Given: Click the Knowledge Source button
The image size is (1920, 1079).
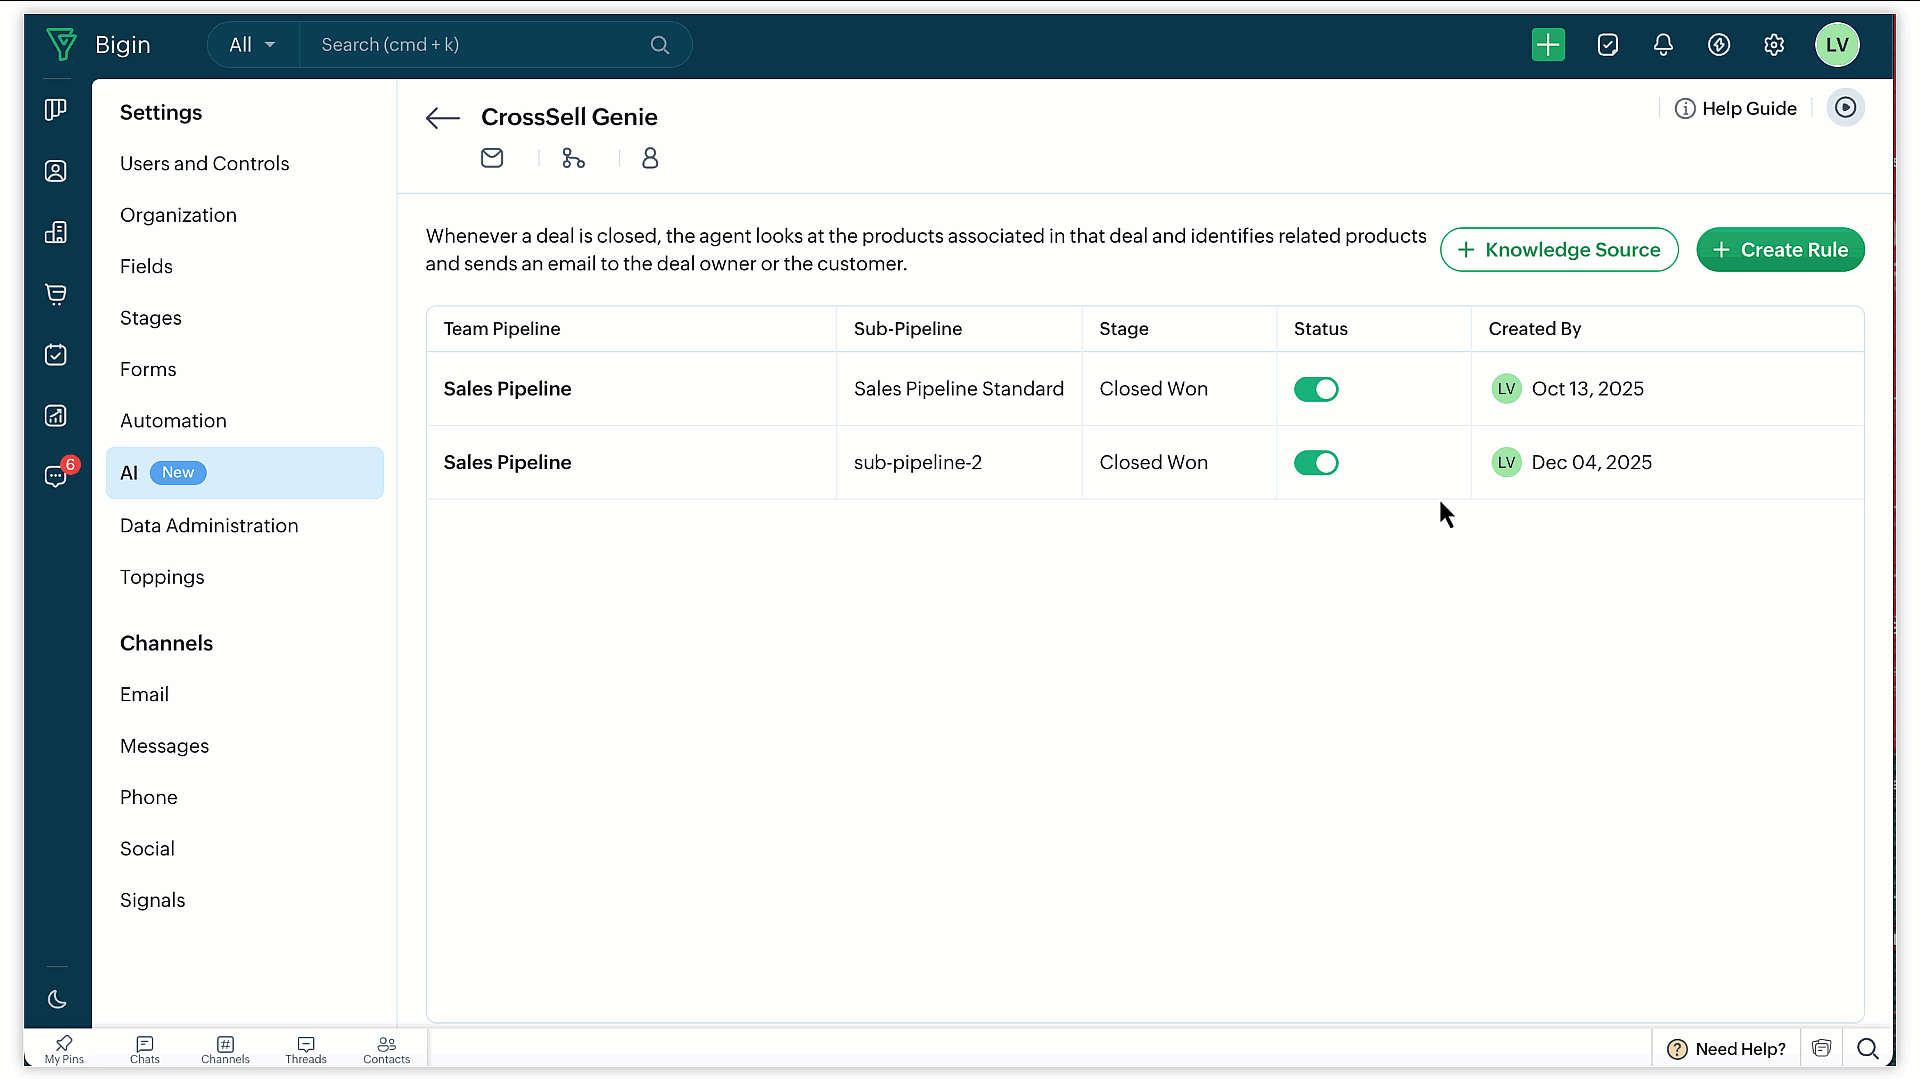Looking at the screenshot, I should pyautogui.click(x=1559, y=250).
